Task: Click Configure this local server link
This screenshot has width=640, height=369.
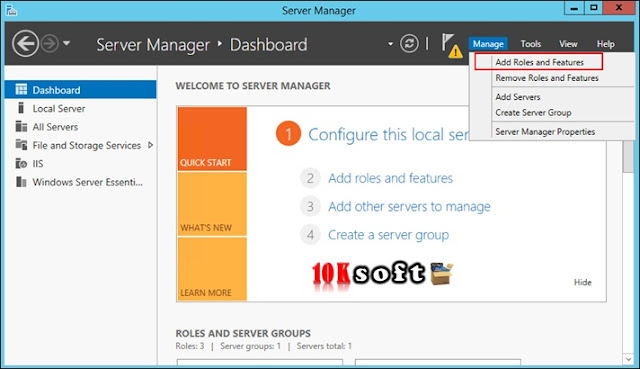Action: (x=388, y=134)
